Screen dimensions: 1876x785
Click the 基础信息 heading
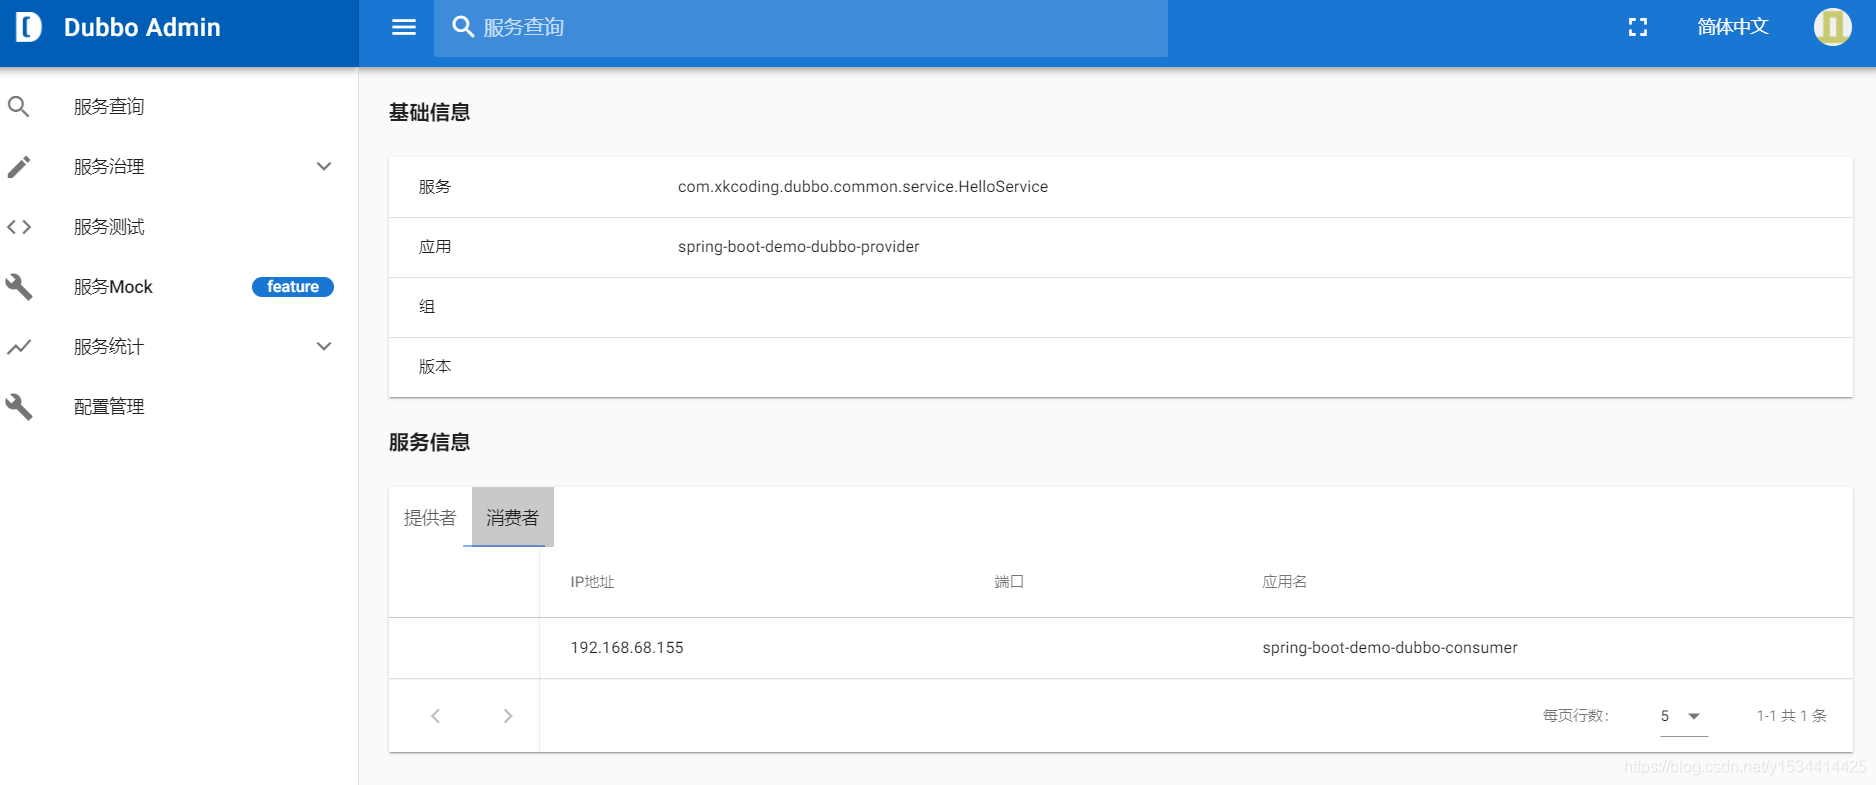click(x=430, y=112)
